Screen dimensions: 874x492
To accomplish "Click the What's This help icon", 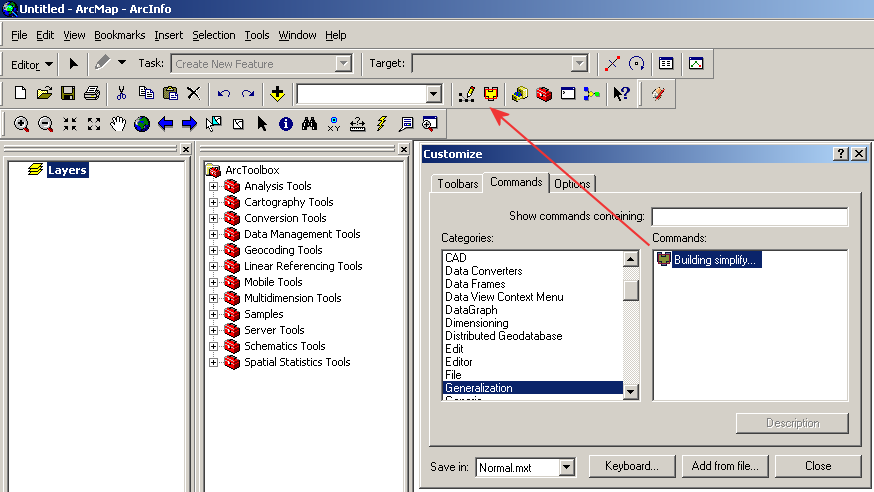I will click(x=621, y=94).
